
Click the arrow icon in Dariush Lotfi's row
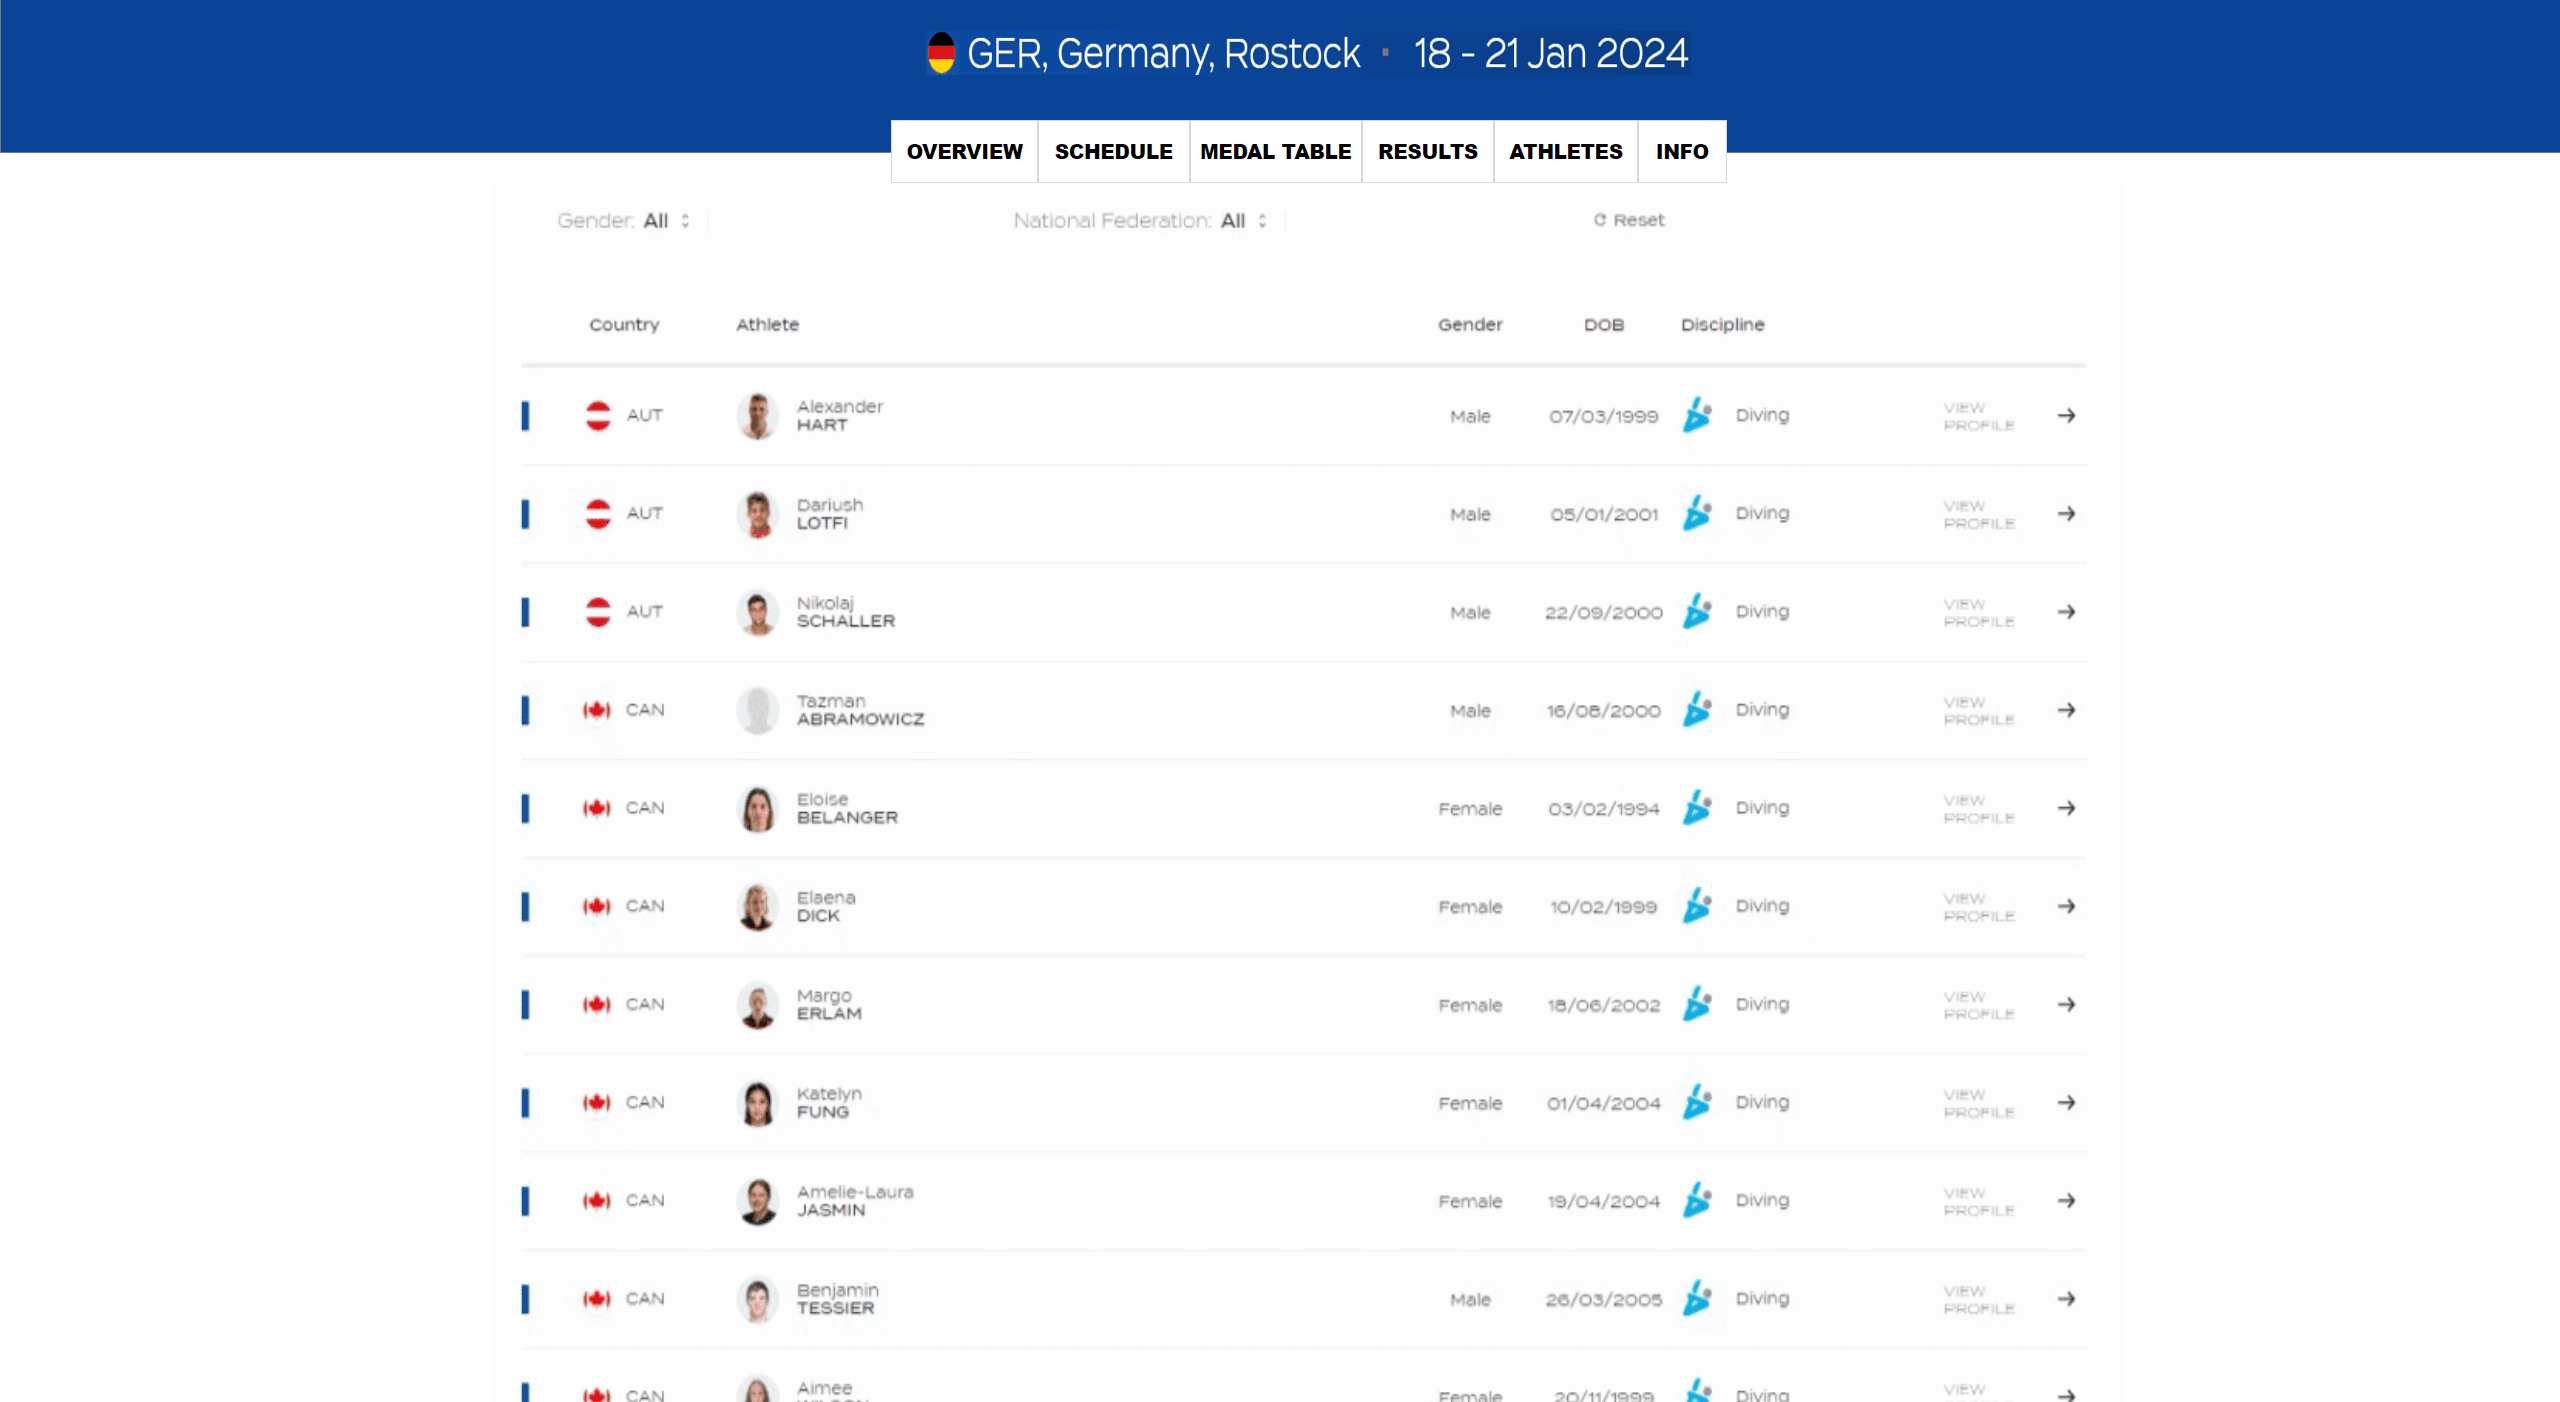tap(2066, 513)
